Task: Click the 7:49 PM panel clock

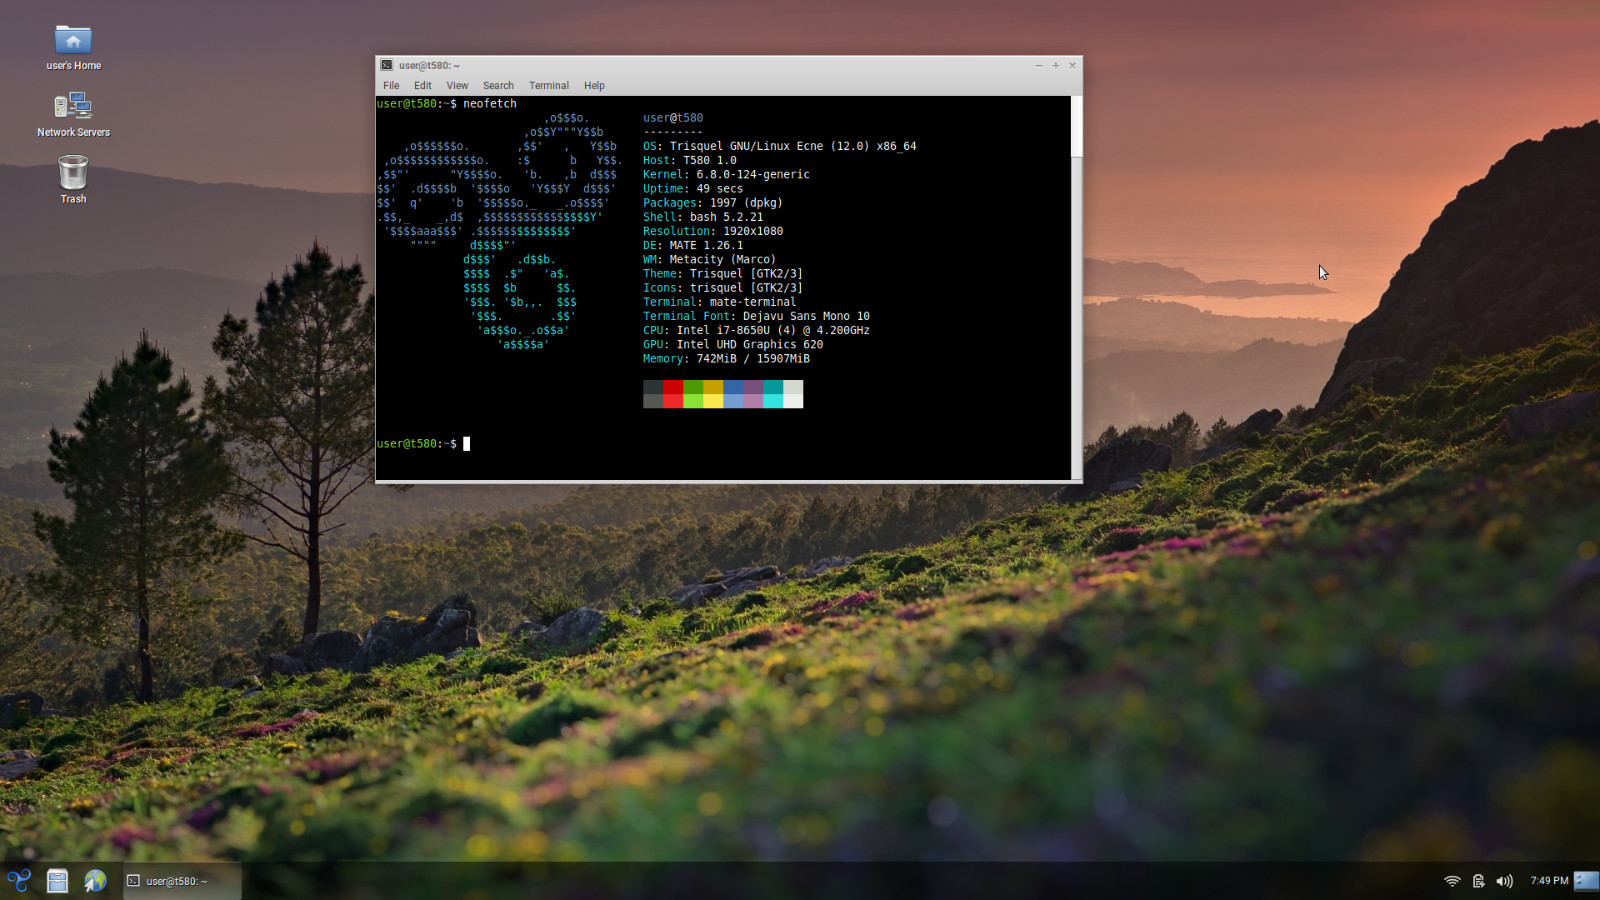Action: [1549, 881]
